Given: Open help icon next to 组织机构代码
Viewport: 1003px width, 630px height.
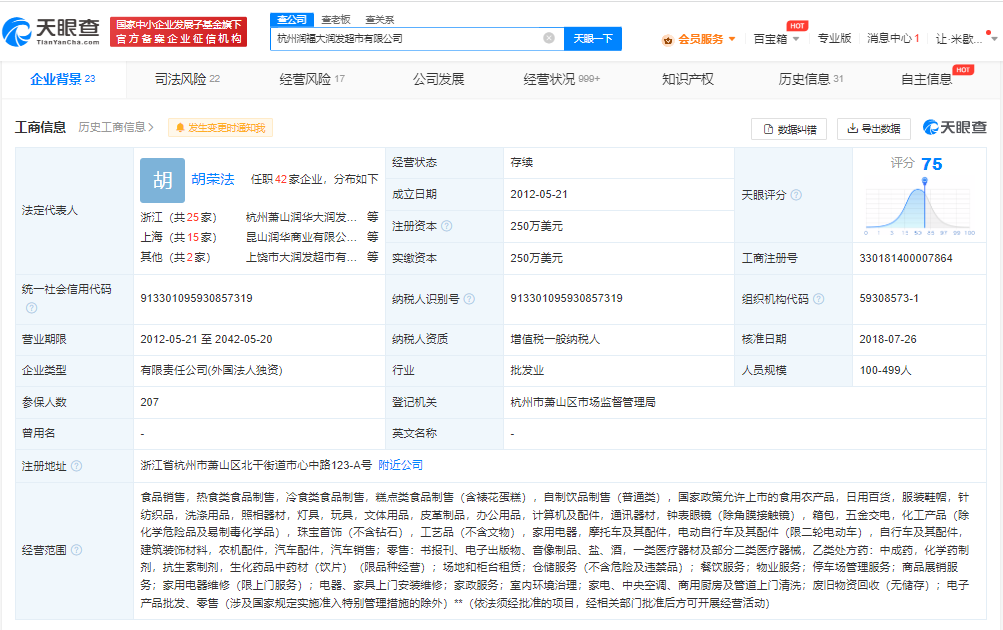Looking at the screenshot, I should pos(818,299).
